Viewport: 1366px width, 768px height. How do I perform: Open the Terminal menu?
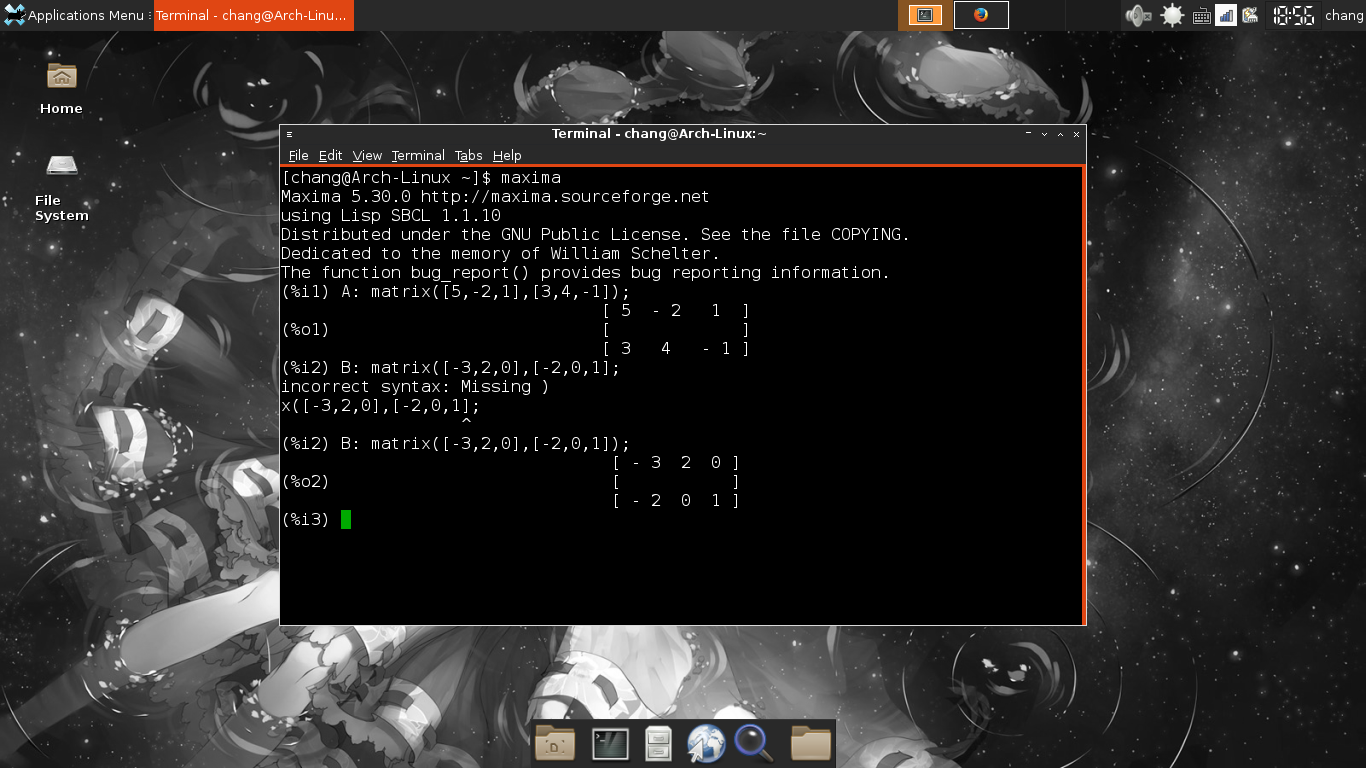pyautogui.click(x=418, y=155)
